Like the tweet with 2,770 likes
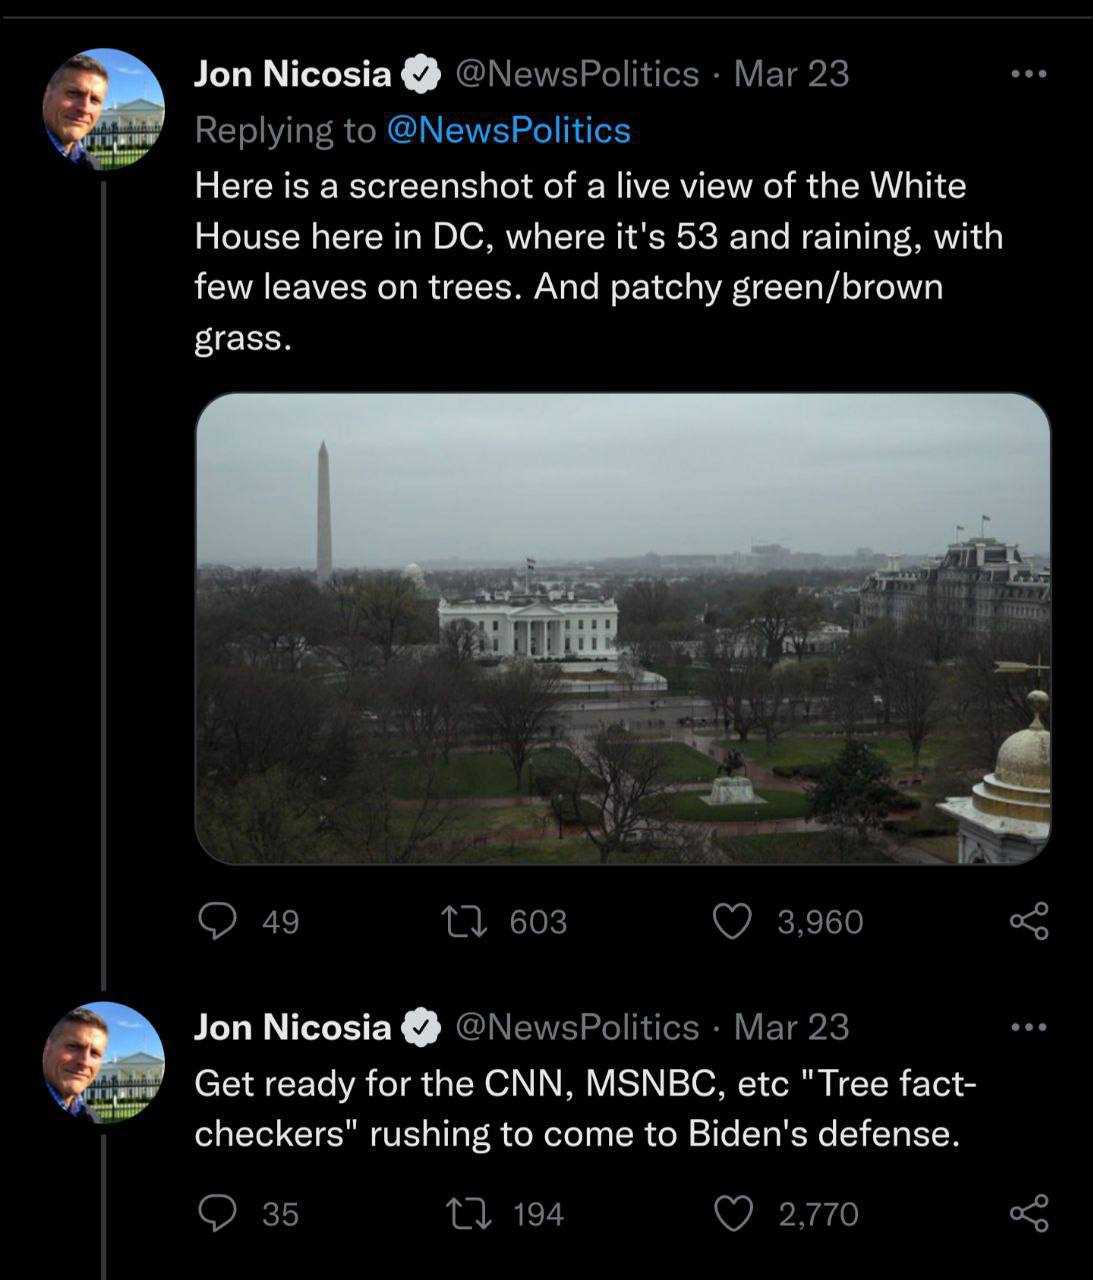1093x1280 pixels. [732, 1213]
